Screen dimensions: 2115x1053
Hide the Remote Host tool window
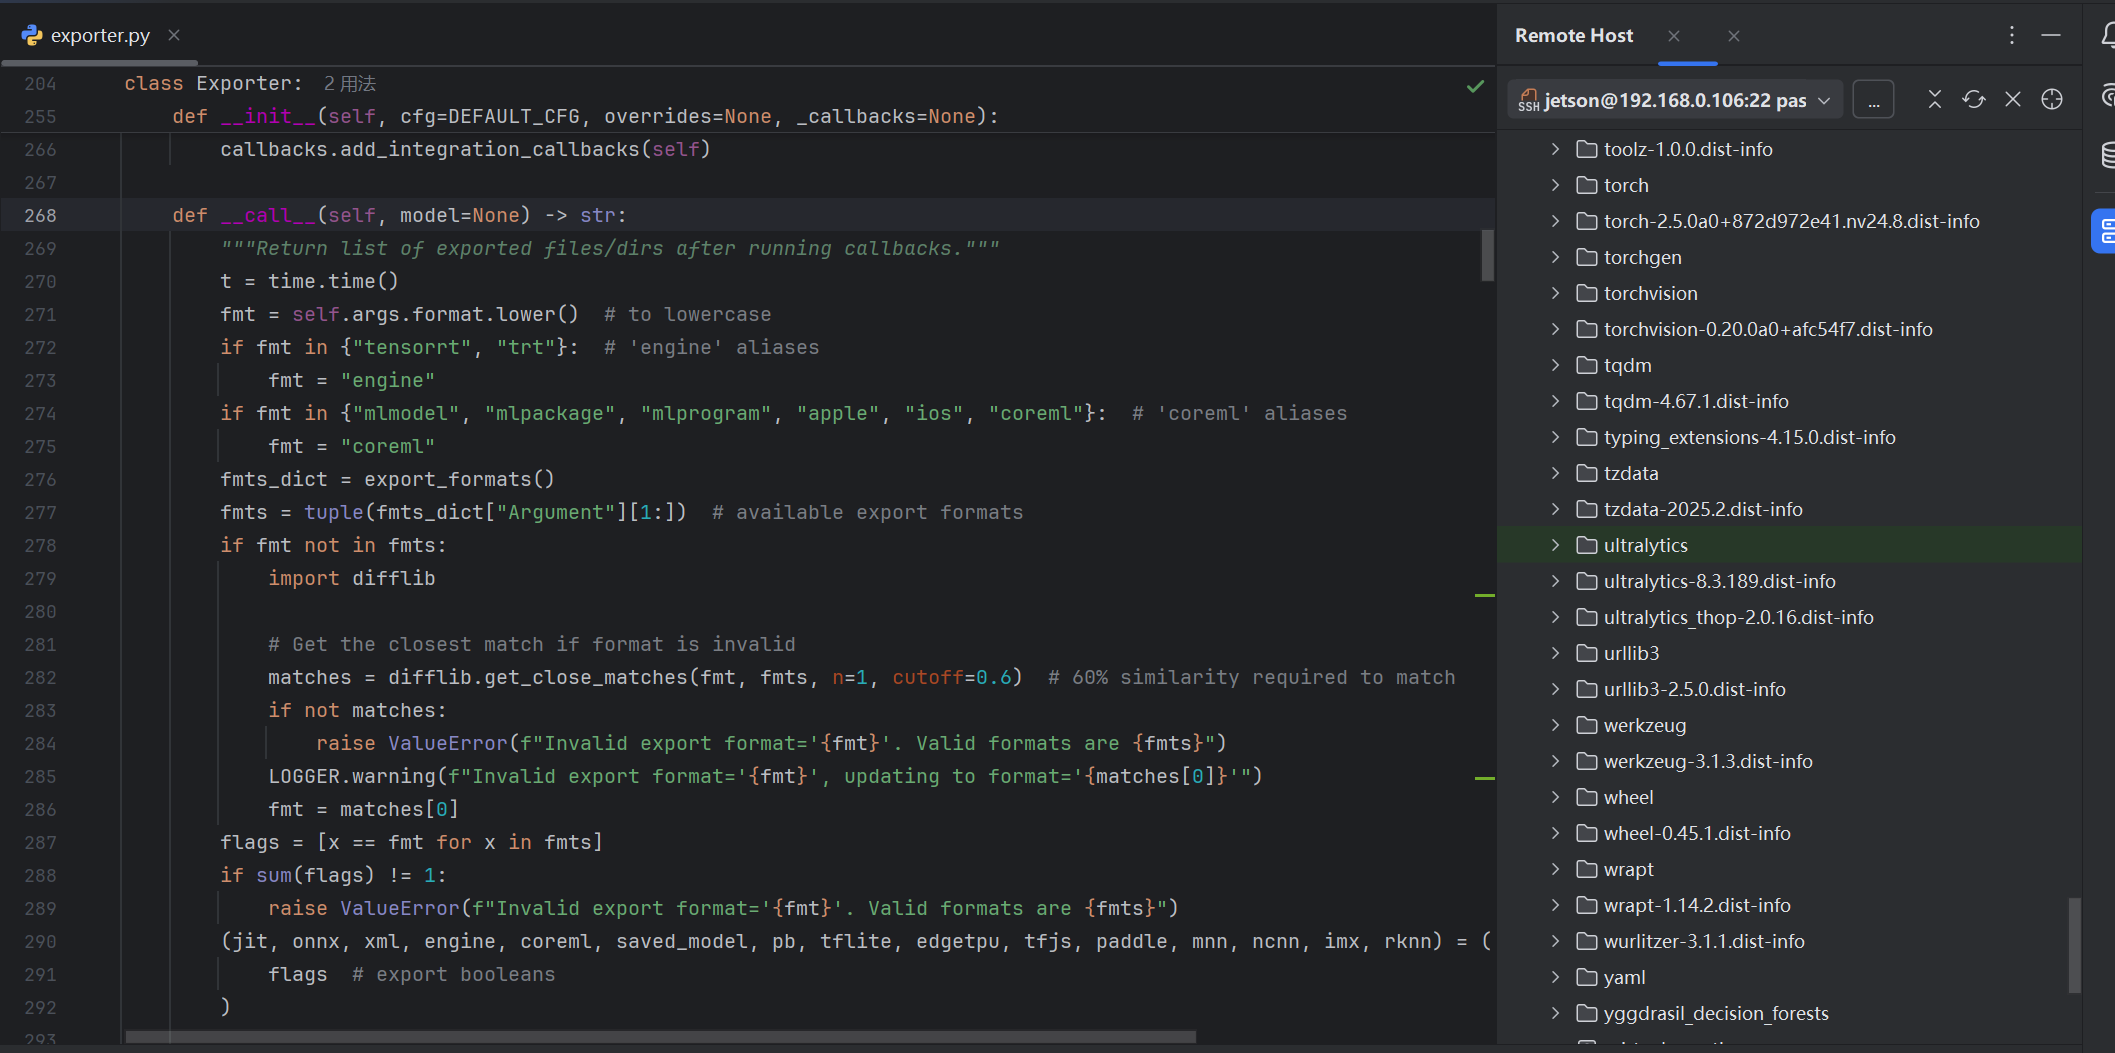pos(2051,35)
